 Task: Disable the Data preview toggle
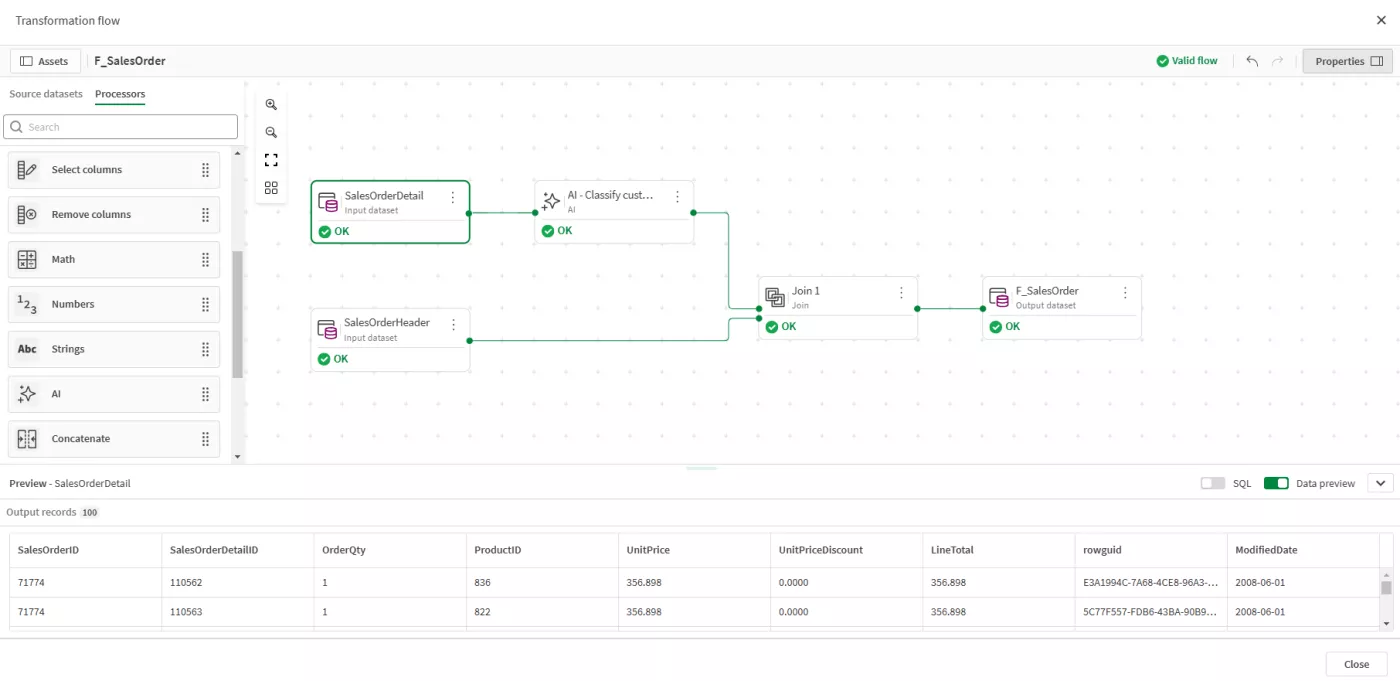click(x=1276, y=482)
